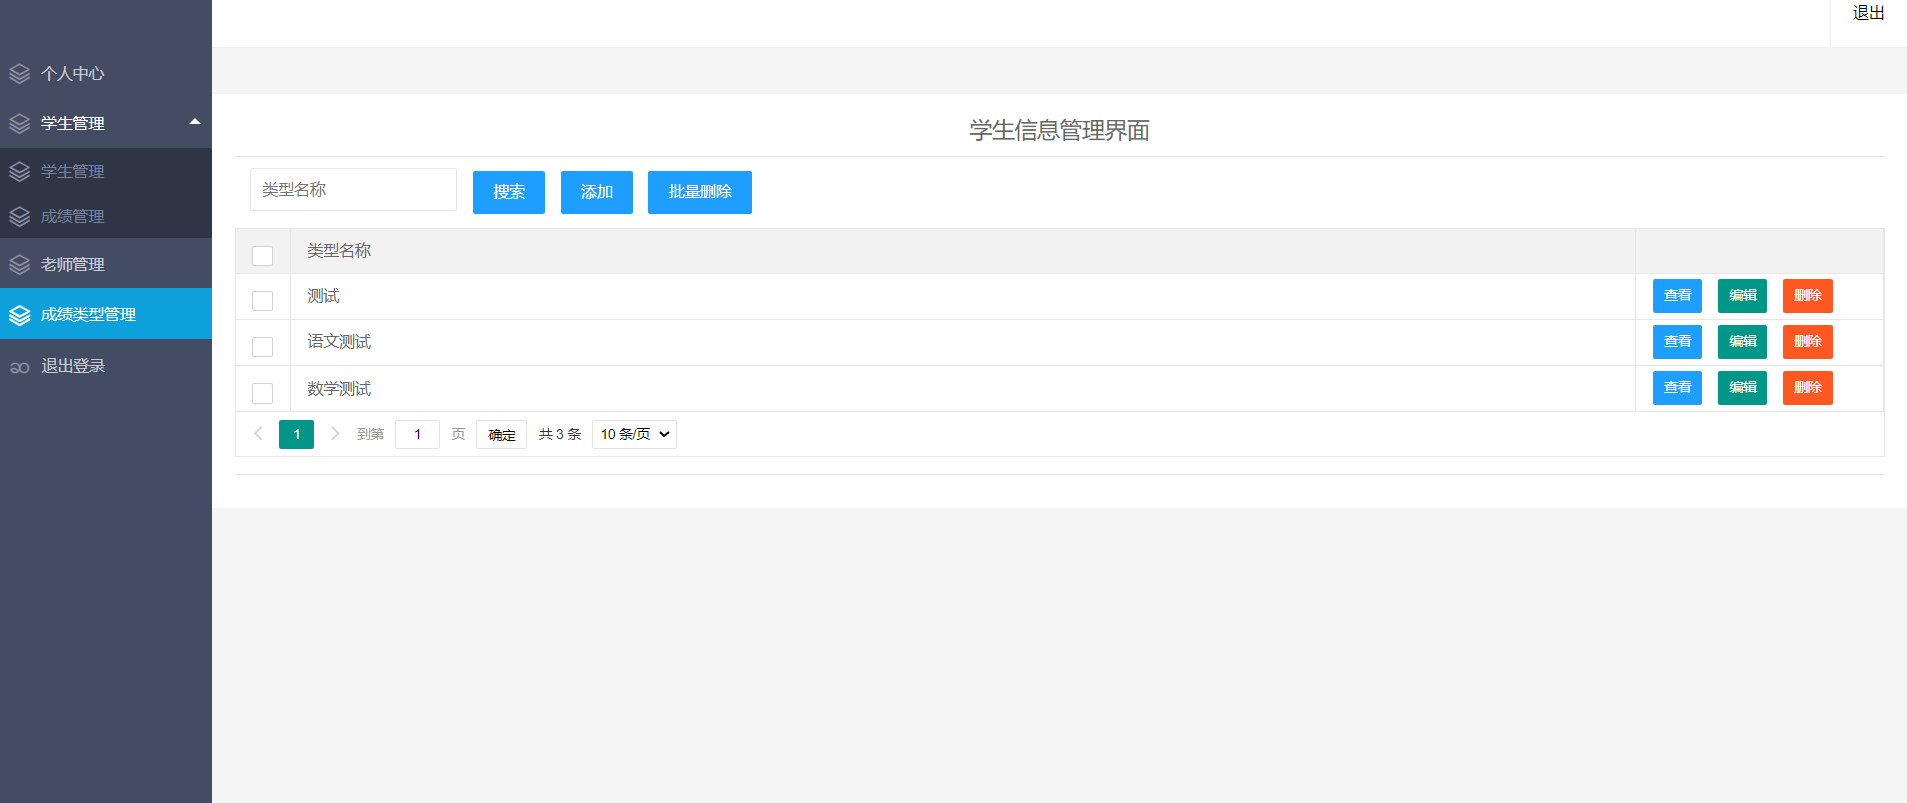Click the link icon beside 退出登录
The width and height of the screenshot is (1907, 803).
pyautogui.click(x=20, y=367)
